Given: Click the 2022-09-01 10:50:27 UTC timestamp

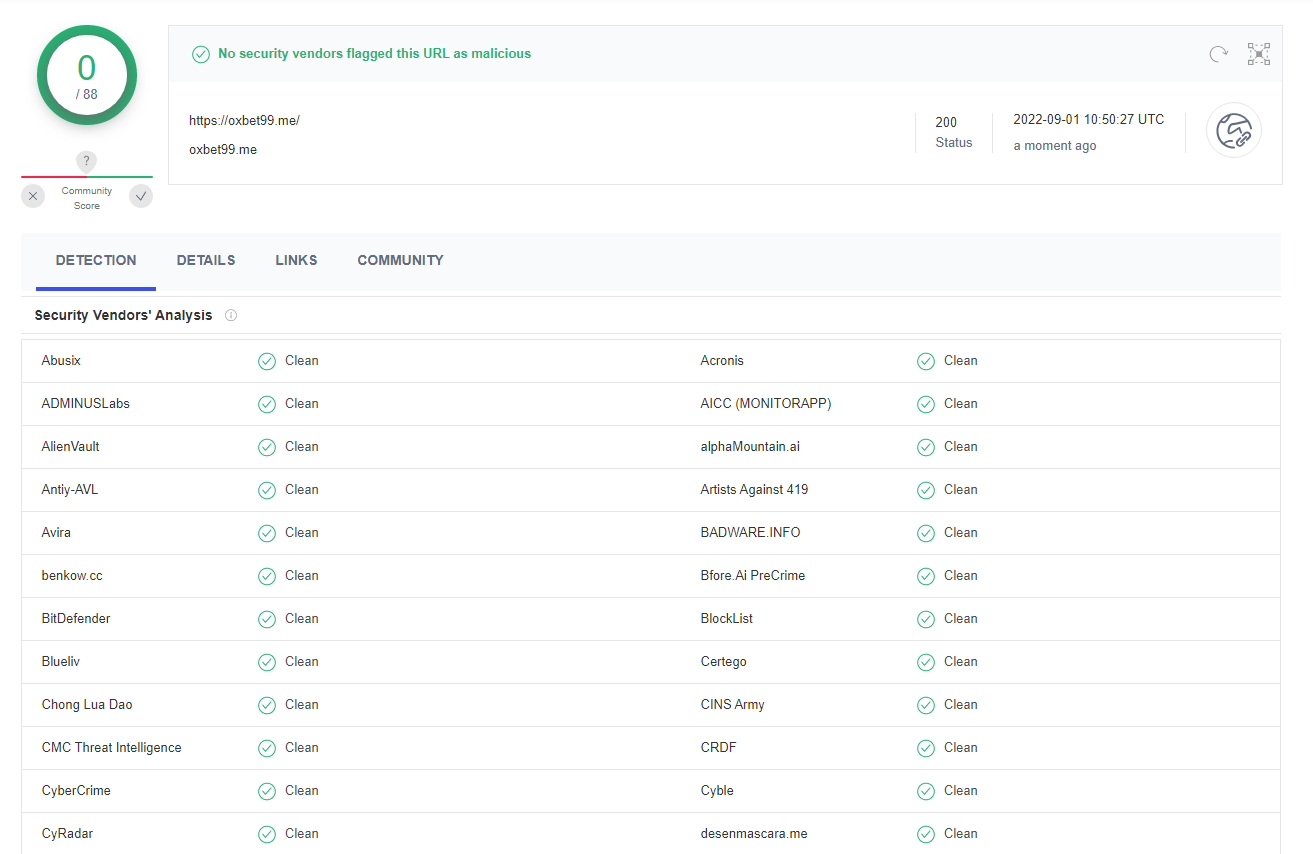Looking at the screenshot, I should point(1089,119).
